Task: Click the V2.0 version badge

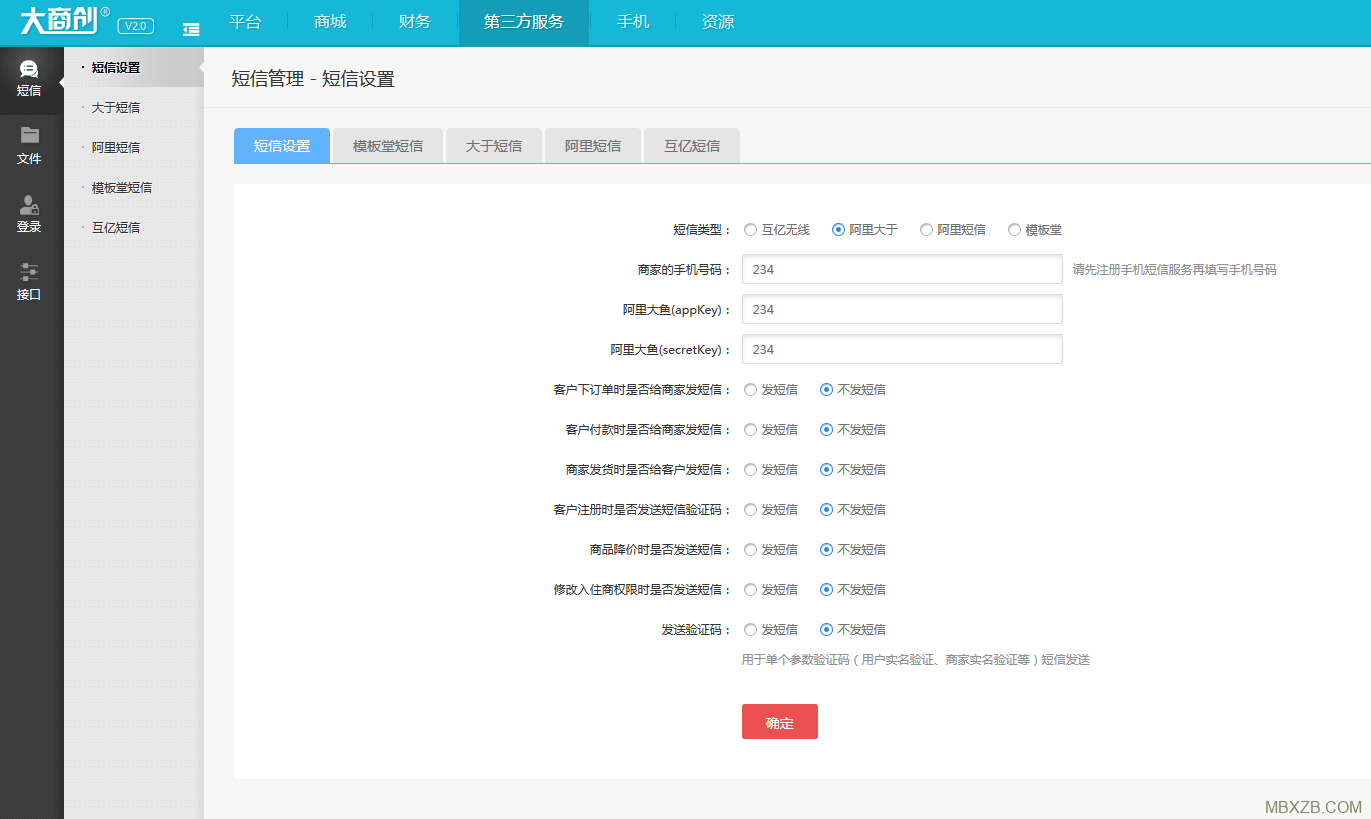Action: [x=135, y=26]
